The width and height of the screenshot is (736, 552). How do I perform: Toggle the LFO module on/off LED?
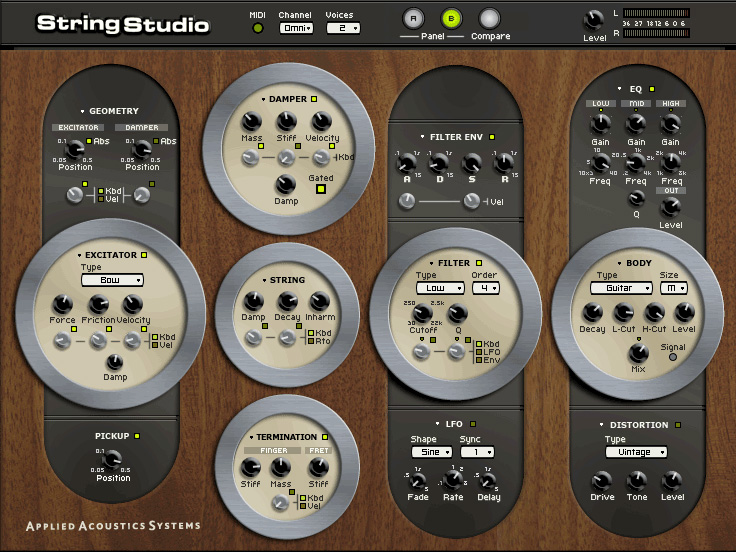473,424
